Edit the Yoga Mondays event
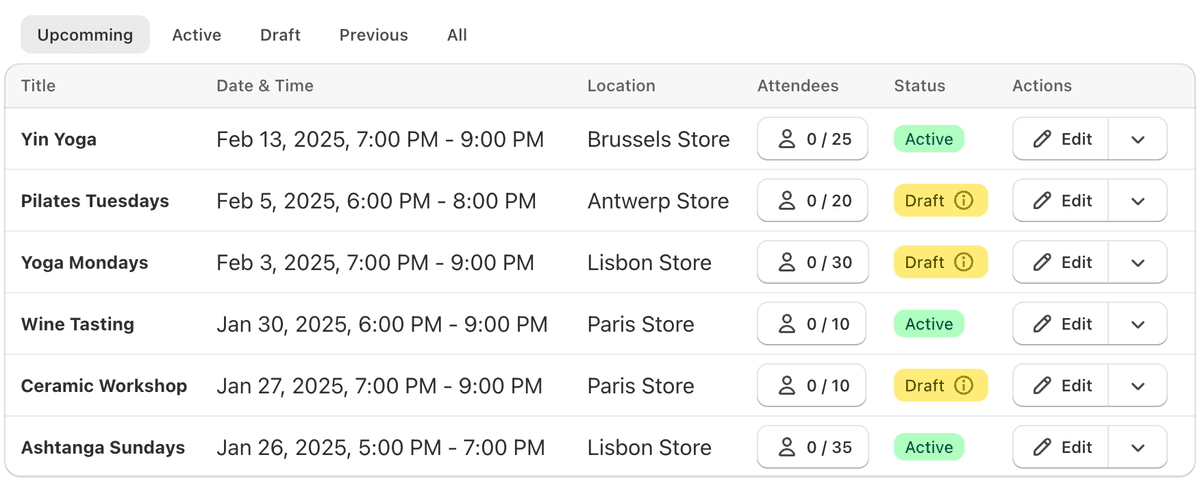Viewport: 1200px width, 484px height. pyautogui.click(x=1061, y=263)
